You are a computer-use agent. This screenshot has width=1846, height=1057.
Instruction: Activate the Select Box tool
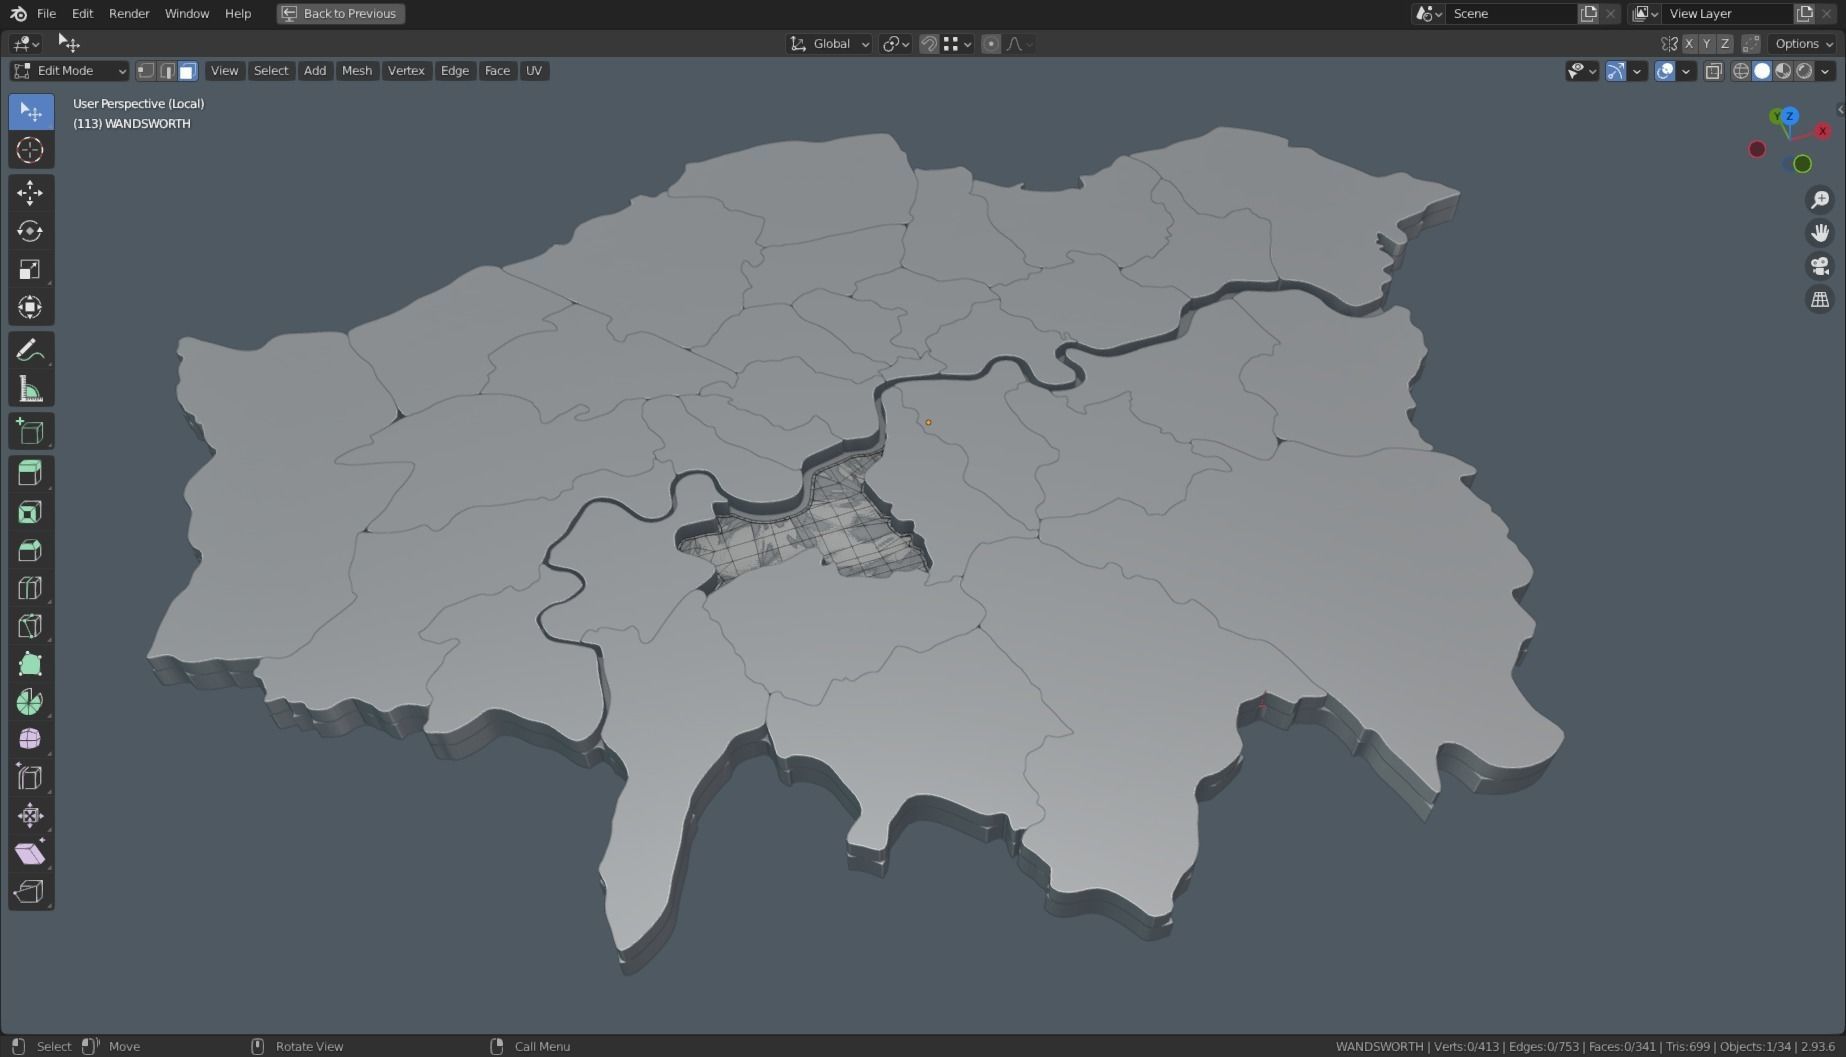tap(30, 111)
